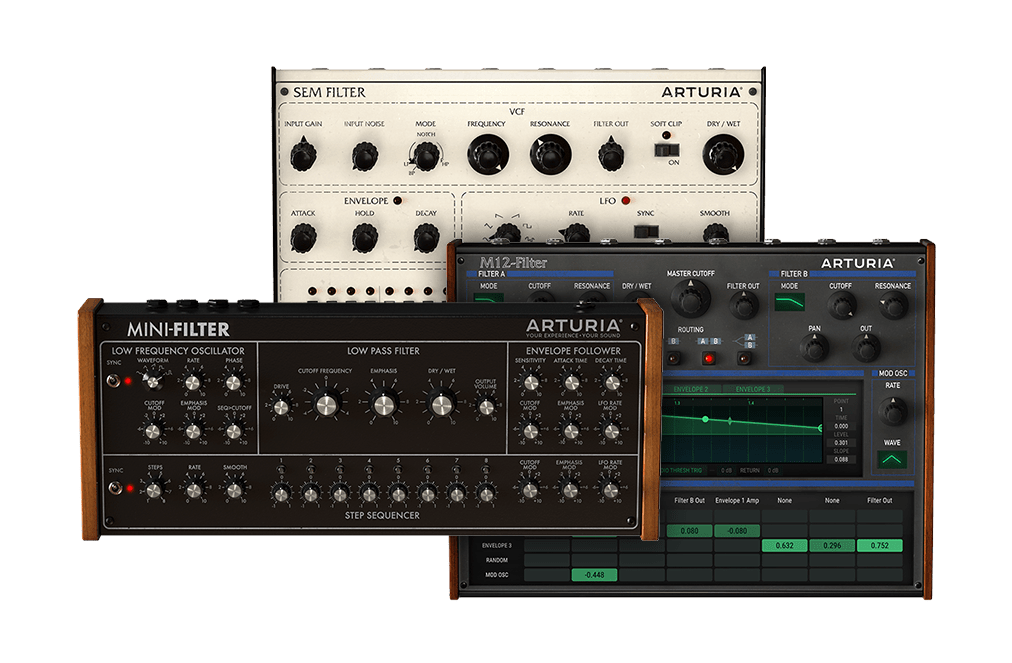Open the Filter B Out destination column header
This screenshot has height=663, width=1012.
689,500
